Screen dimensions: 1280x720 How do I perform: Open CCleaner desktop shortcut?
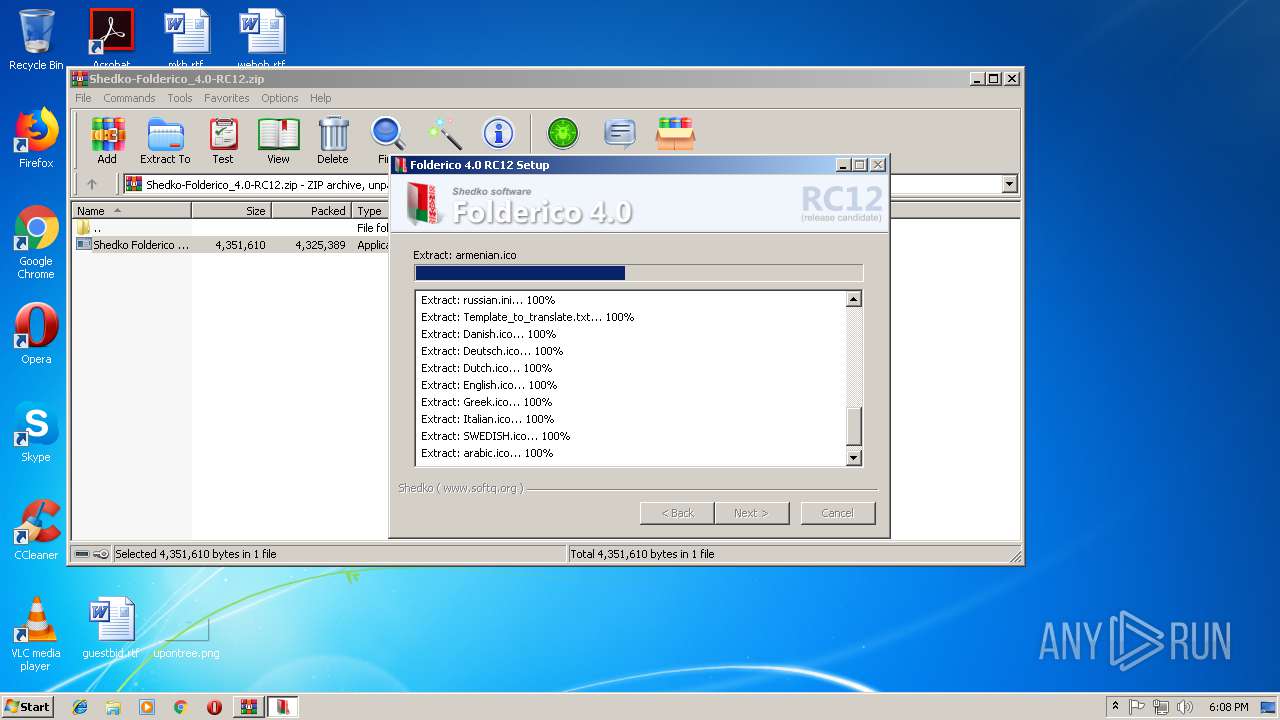[x=36, y=530]
